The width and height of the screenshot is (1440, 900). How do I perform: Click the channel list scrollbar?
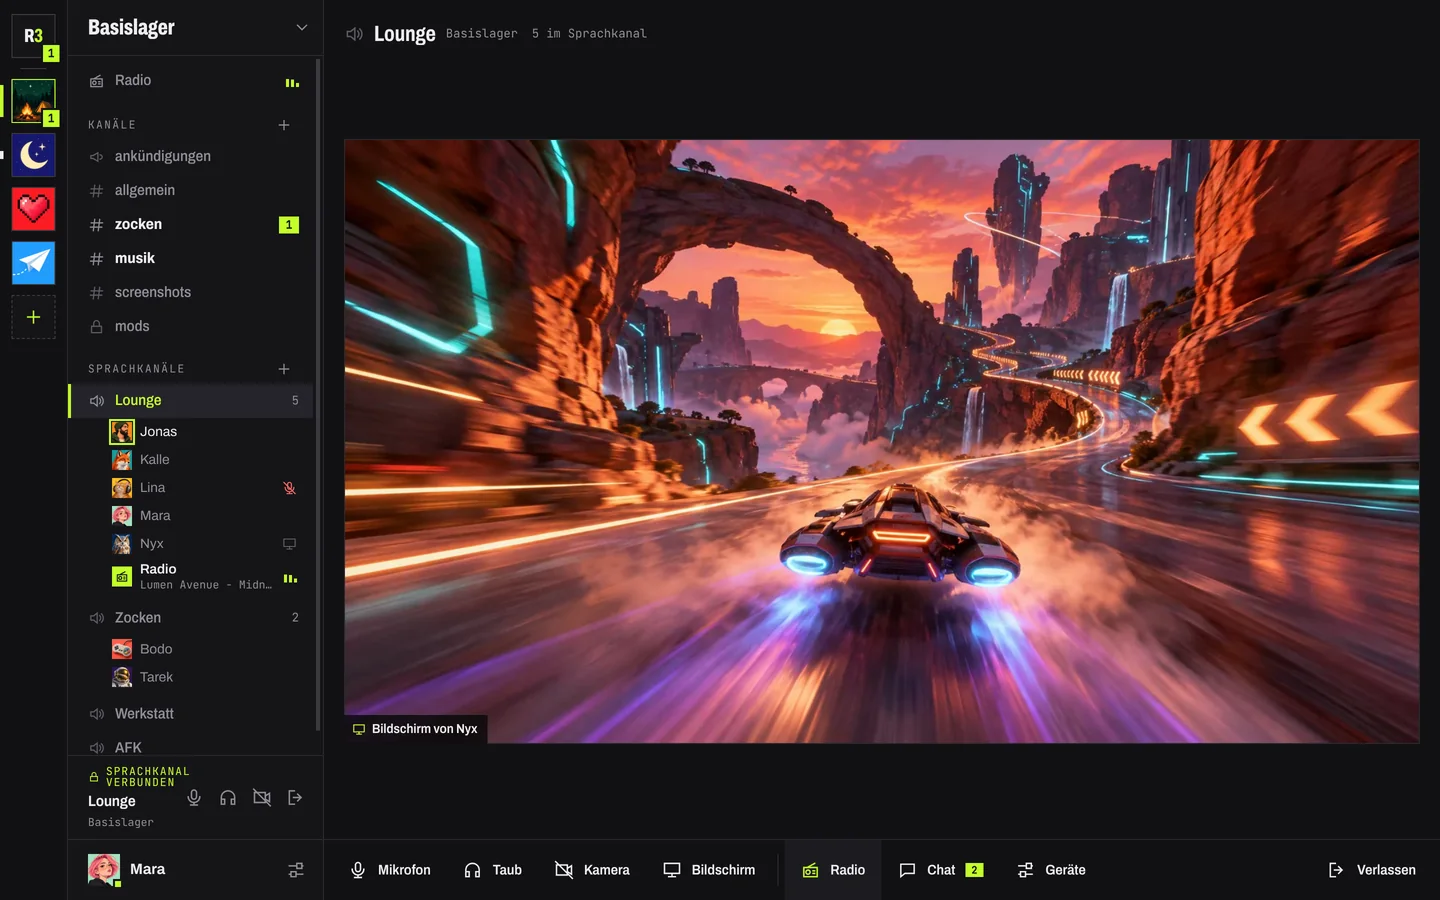coord(318,395)
